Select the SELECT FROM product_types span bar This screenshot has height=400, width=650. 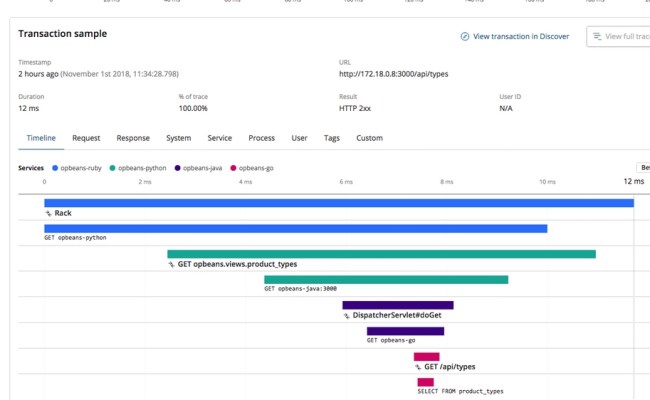click(426, 382)
